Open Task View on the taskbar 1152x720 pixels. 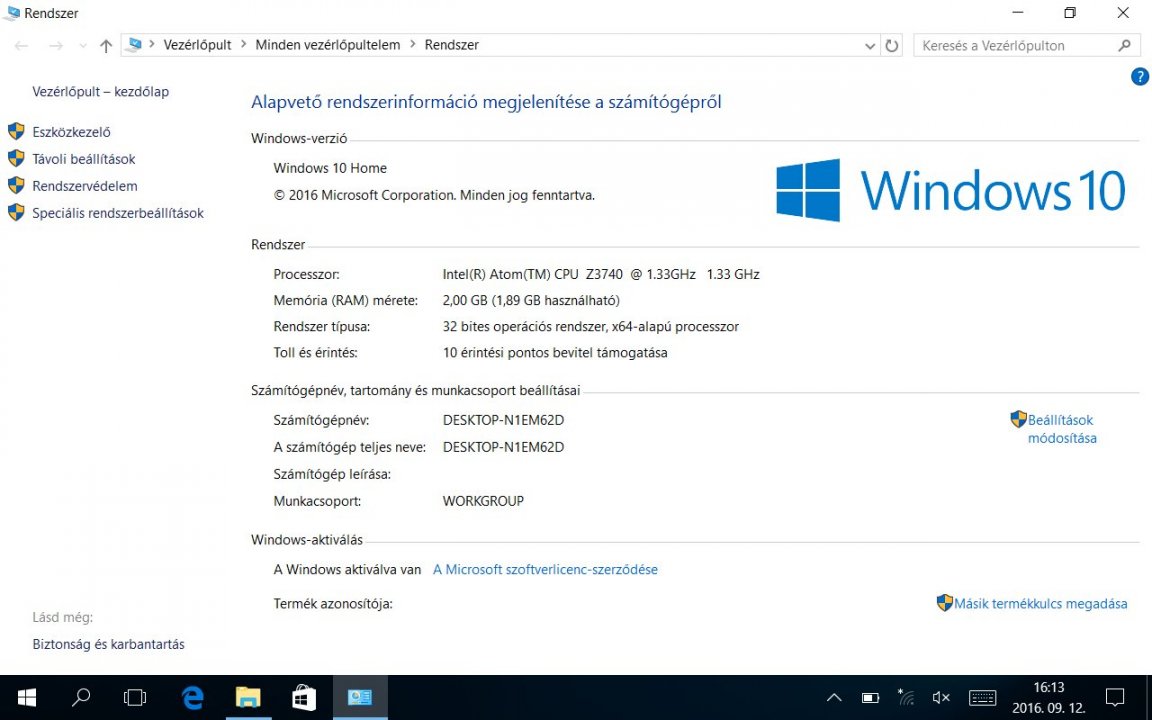point(135,697)
